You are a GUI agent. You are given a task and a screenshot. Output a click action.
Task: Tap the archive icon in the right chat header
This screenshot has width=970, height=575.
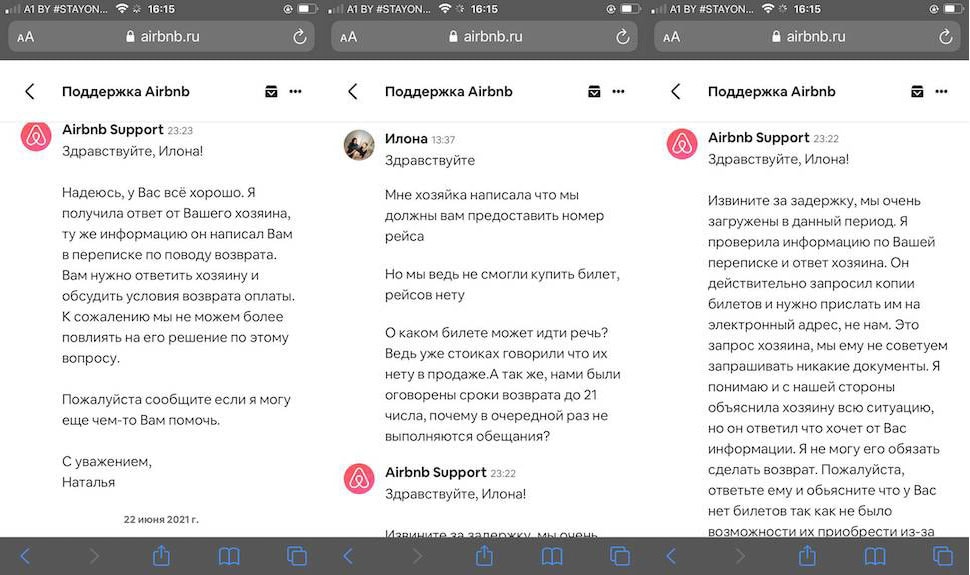click(917, 92)
